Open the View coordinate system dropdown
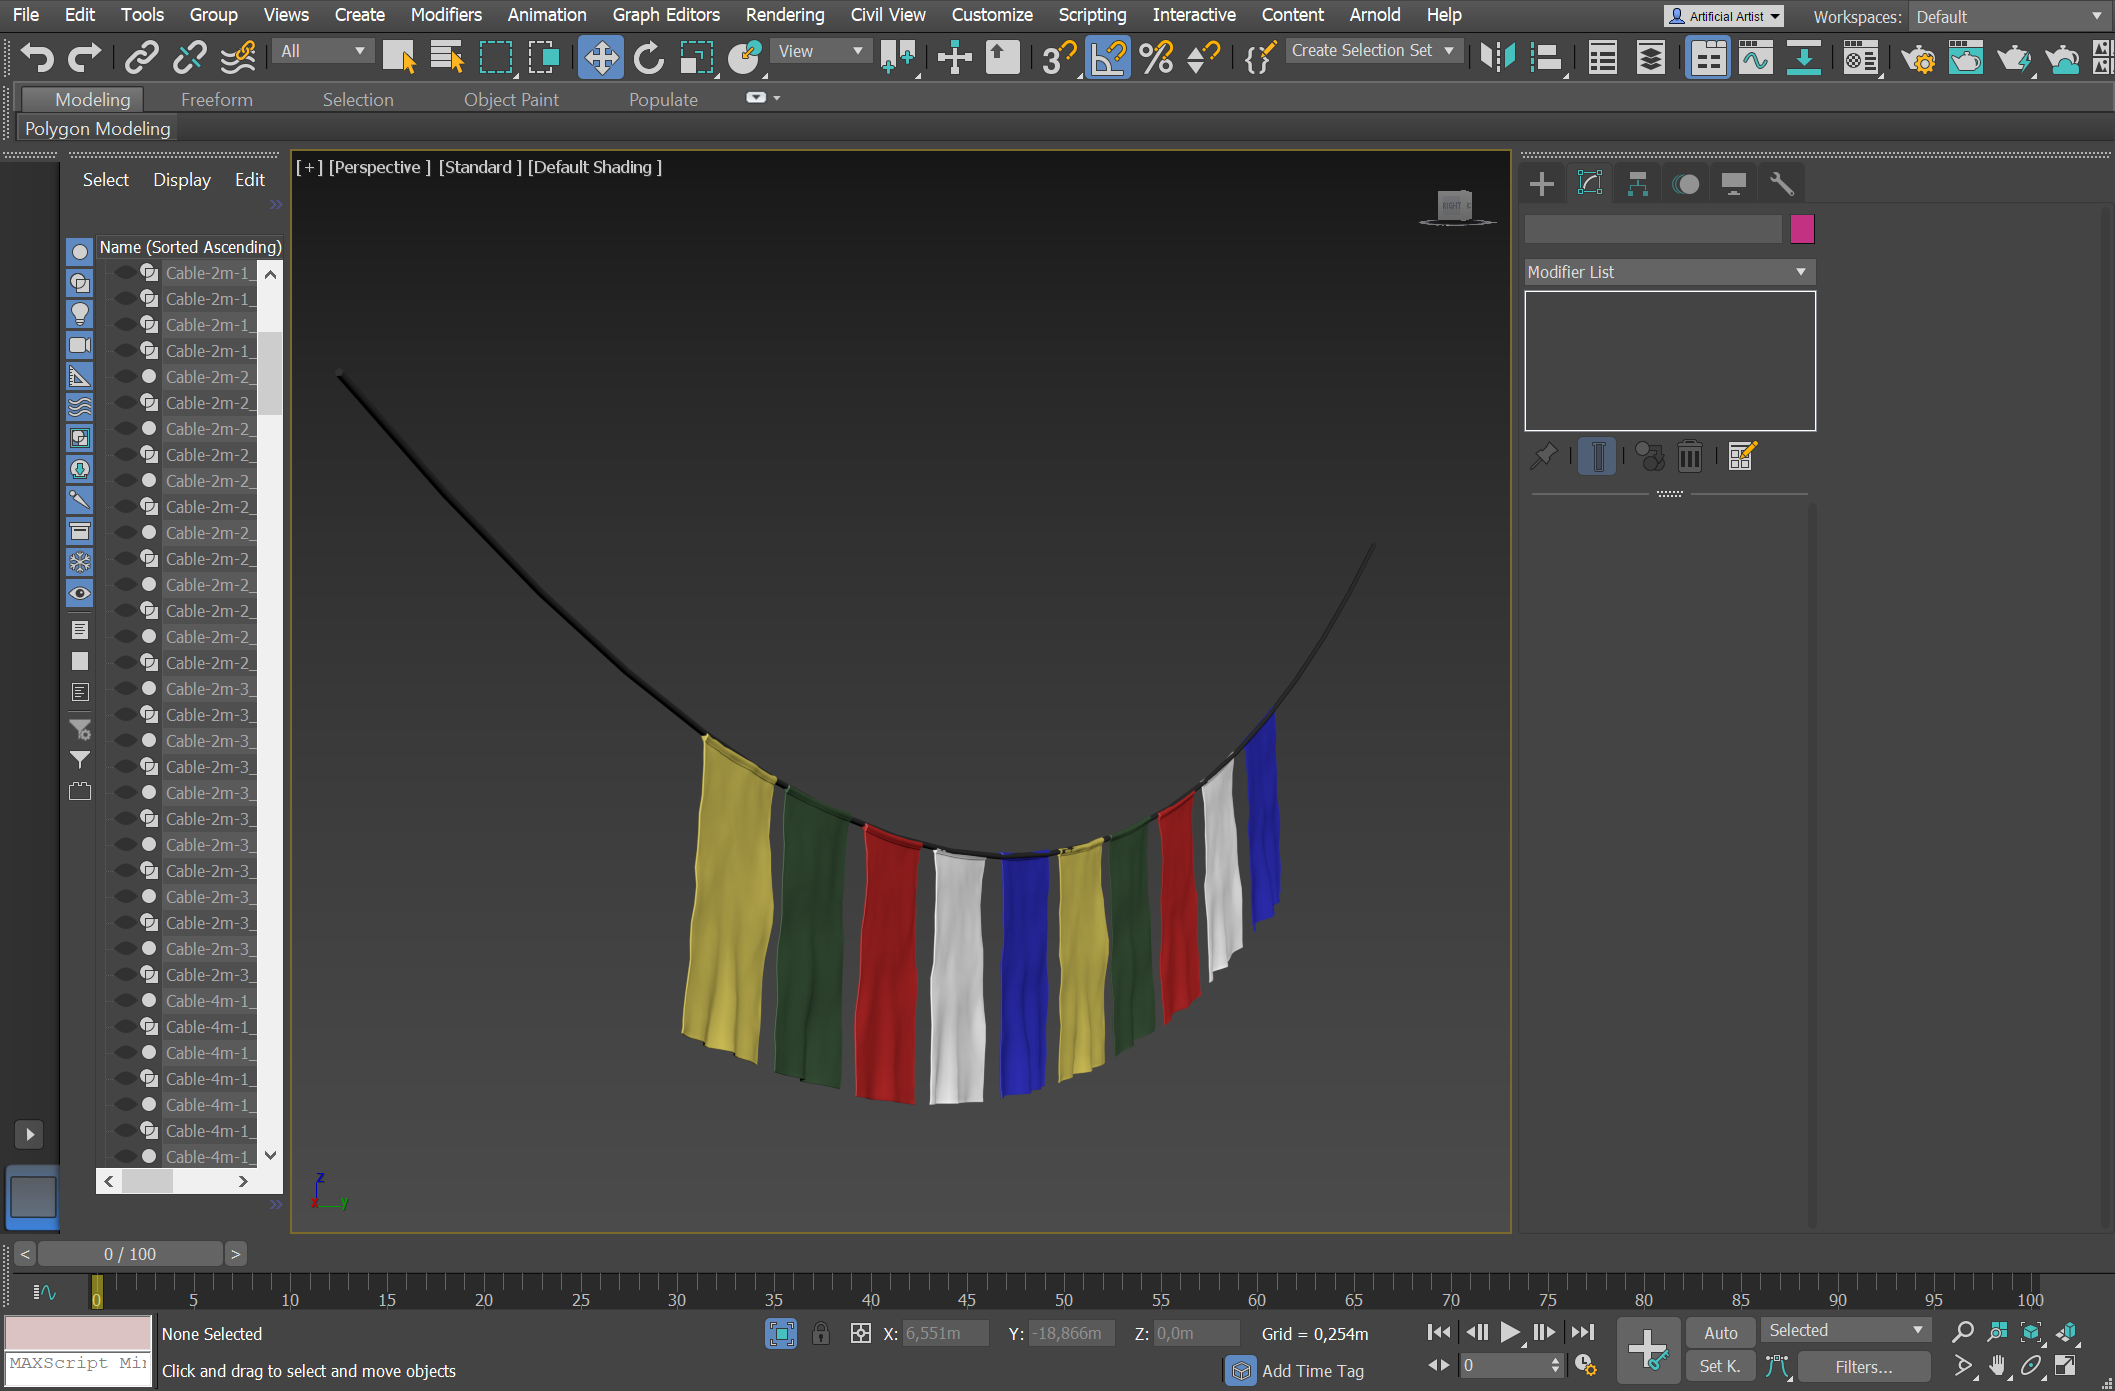This screenshot has height=1391, width=2115. coord(820,51)
